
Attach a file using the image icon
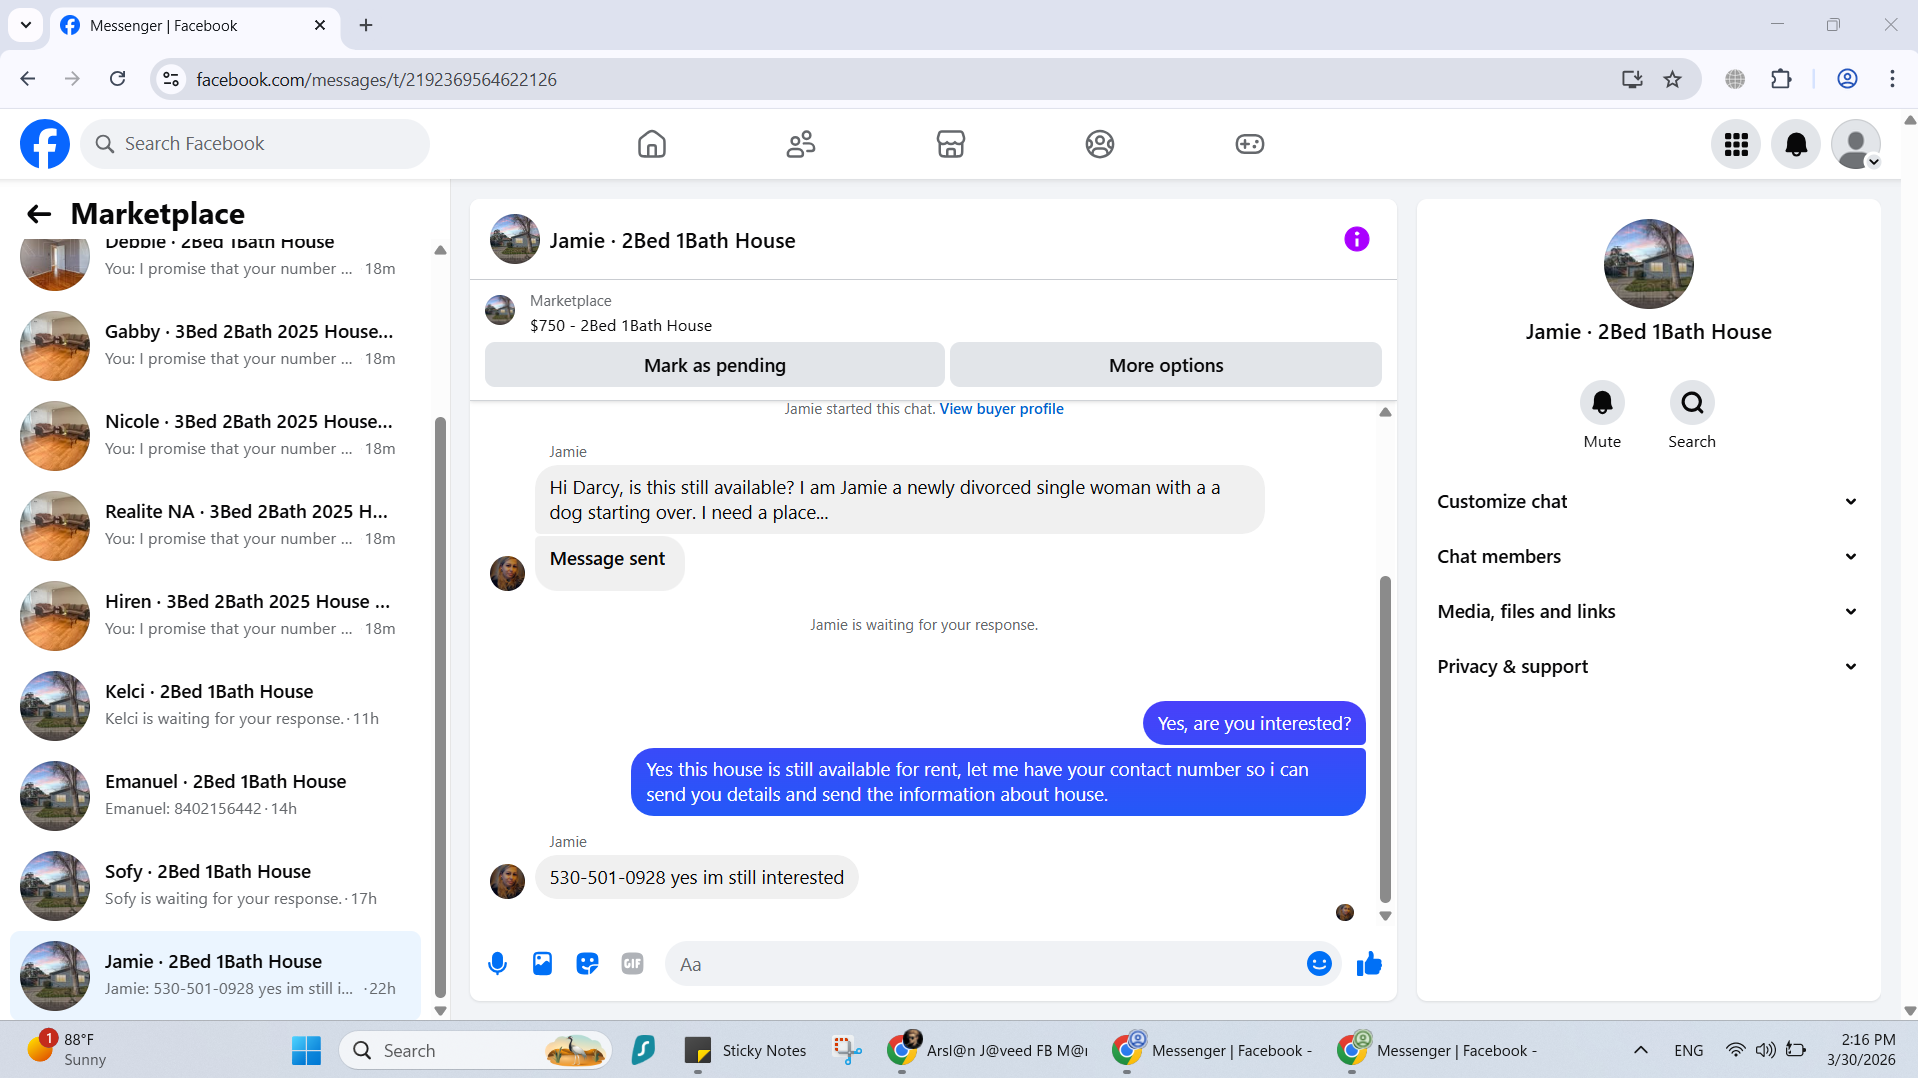(x=542, y=964)
